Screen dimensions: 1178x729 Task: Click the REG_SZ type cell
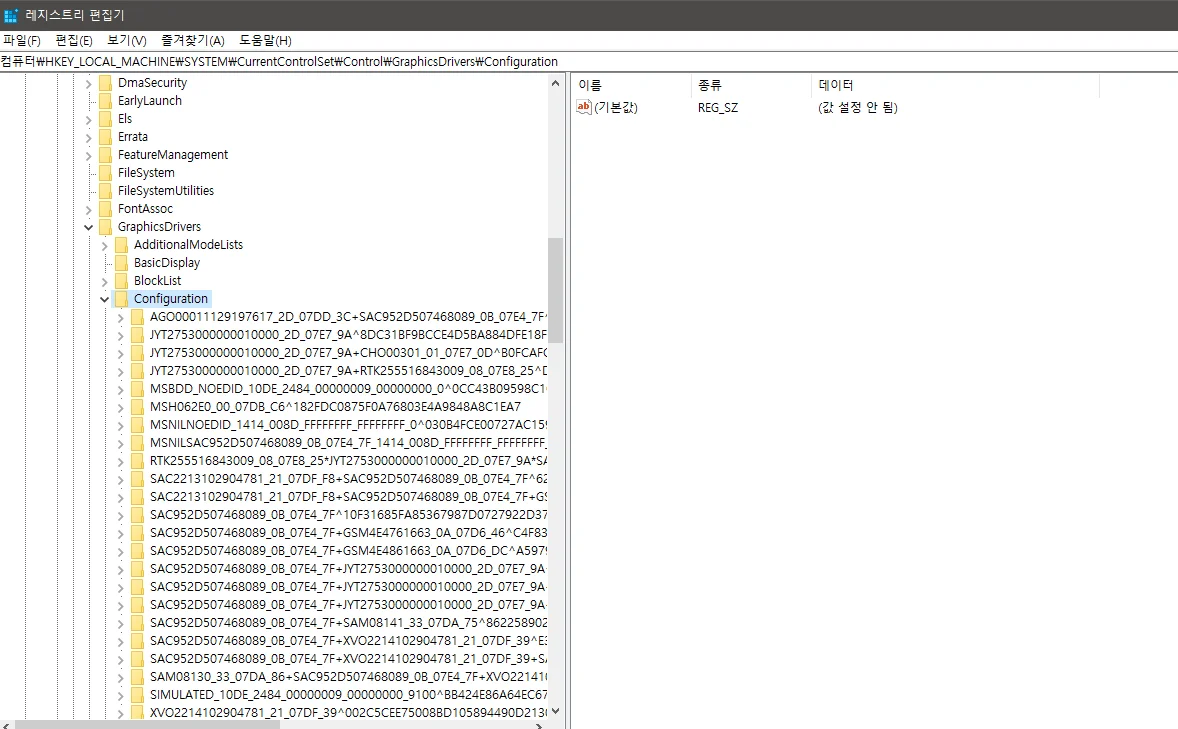point(717,107)
